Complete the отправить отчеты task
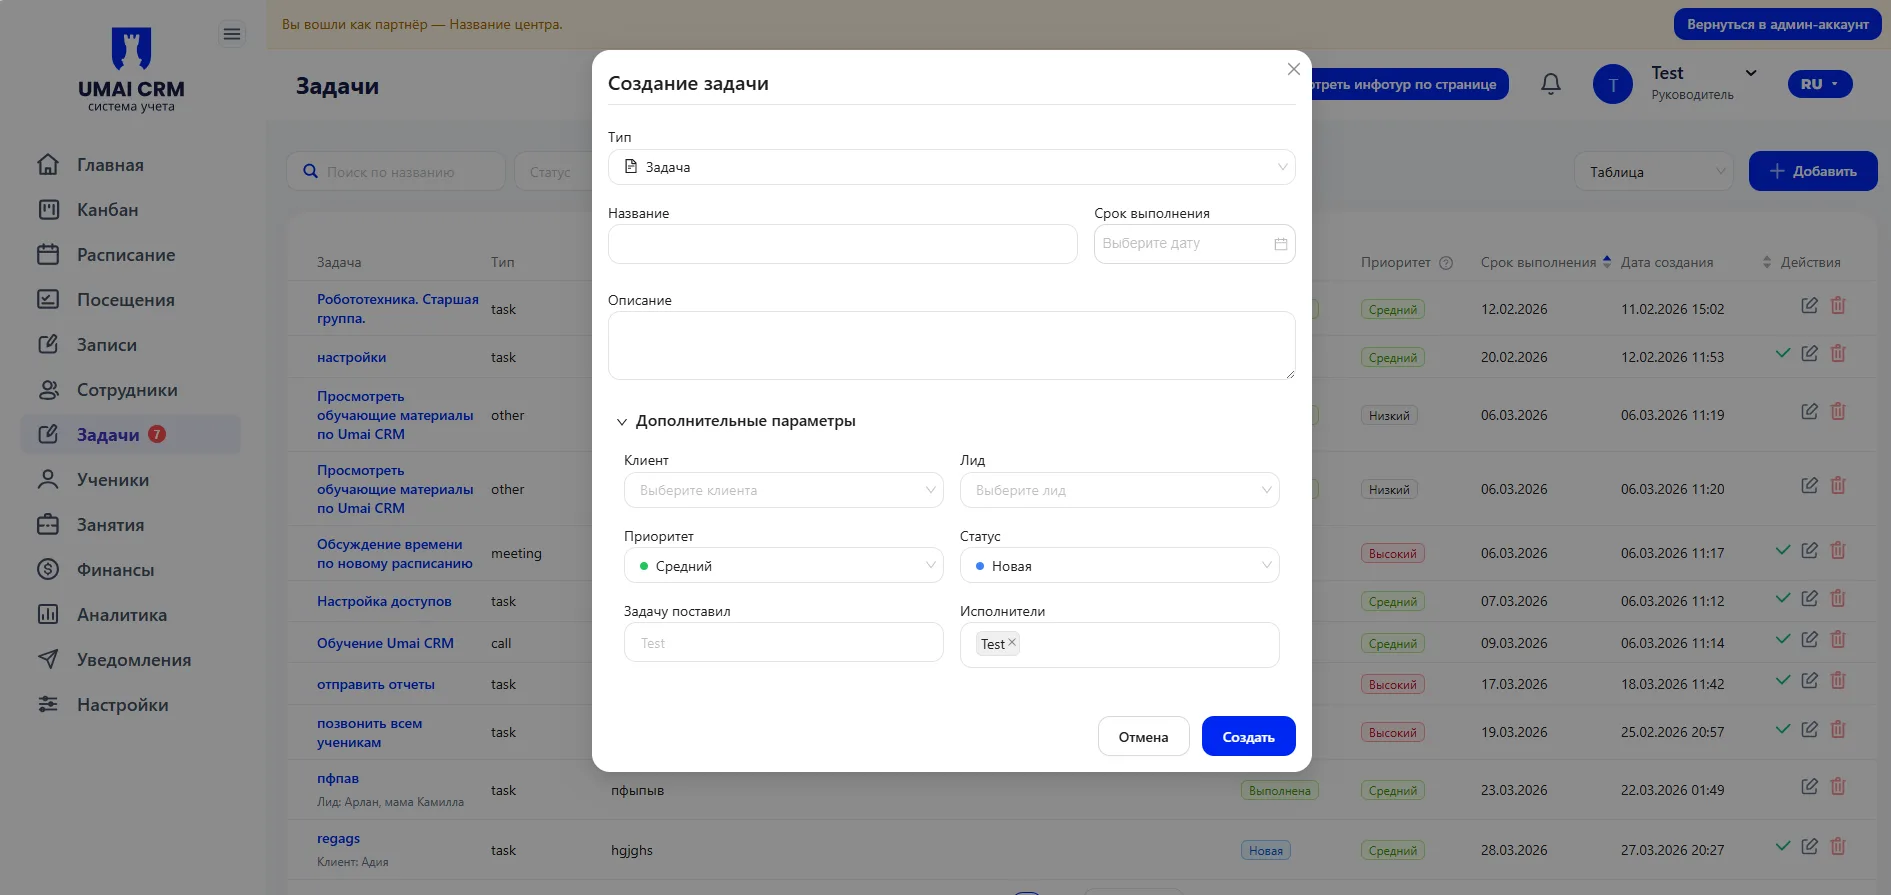 [1782, 680]
